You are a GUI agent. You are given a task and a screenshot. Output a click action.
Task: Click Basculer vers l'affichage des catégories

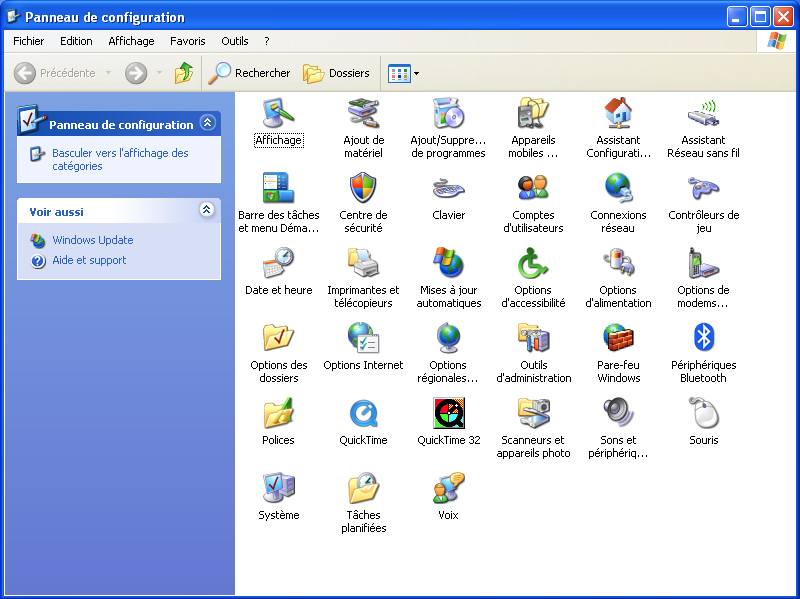(x=120, y=159)
